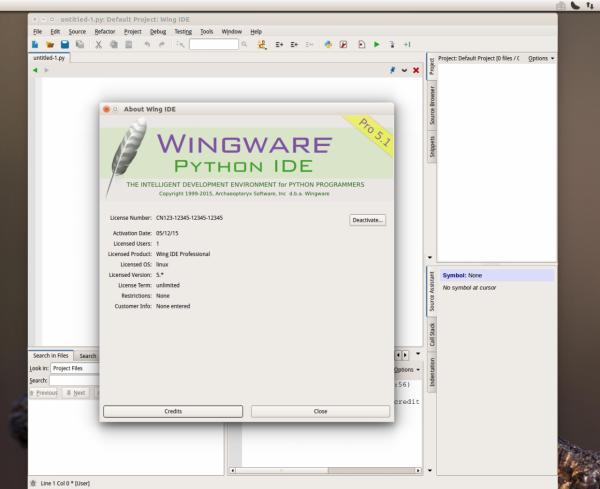Start debugging with the green play icon
The width and height of the screenshot is (600, 489).
[377, 45]
